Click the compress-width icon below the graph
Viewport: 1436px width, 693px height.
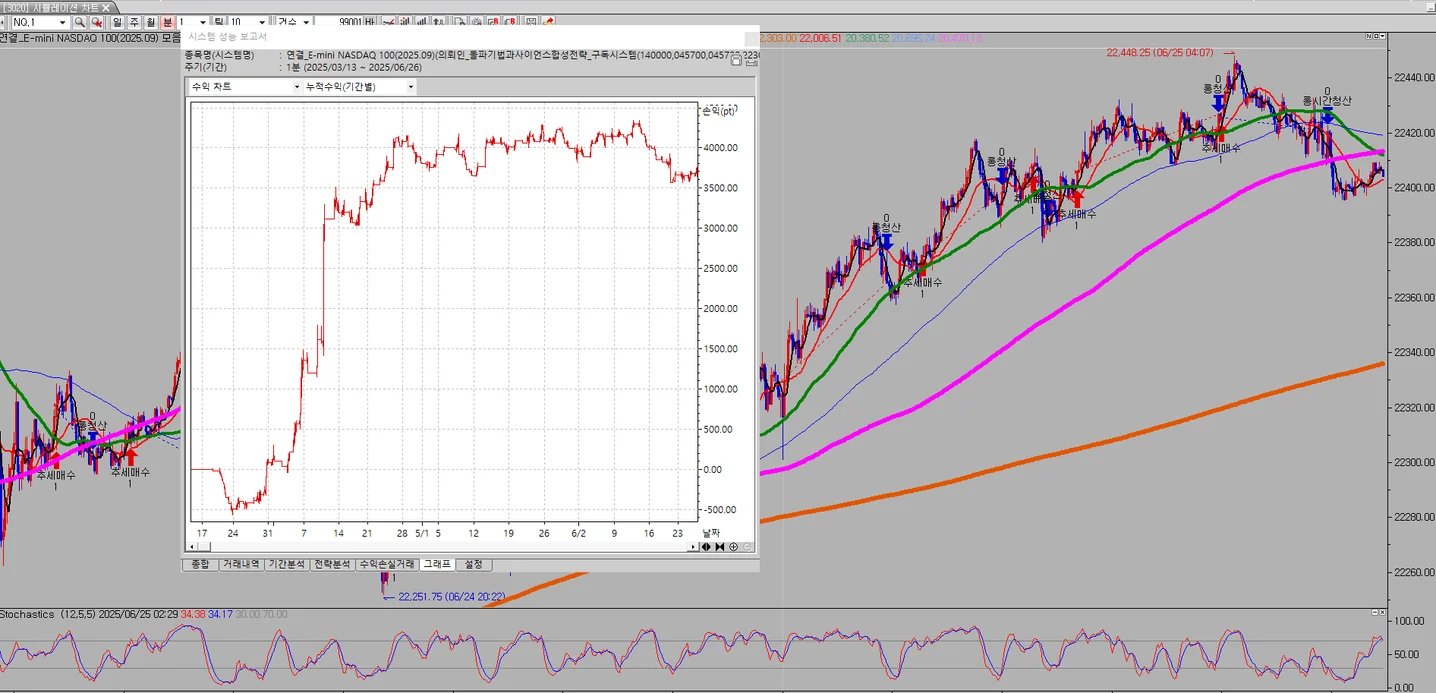pyautogui.click(x=720, y=547)
